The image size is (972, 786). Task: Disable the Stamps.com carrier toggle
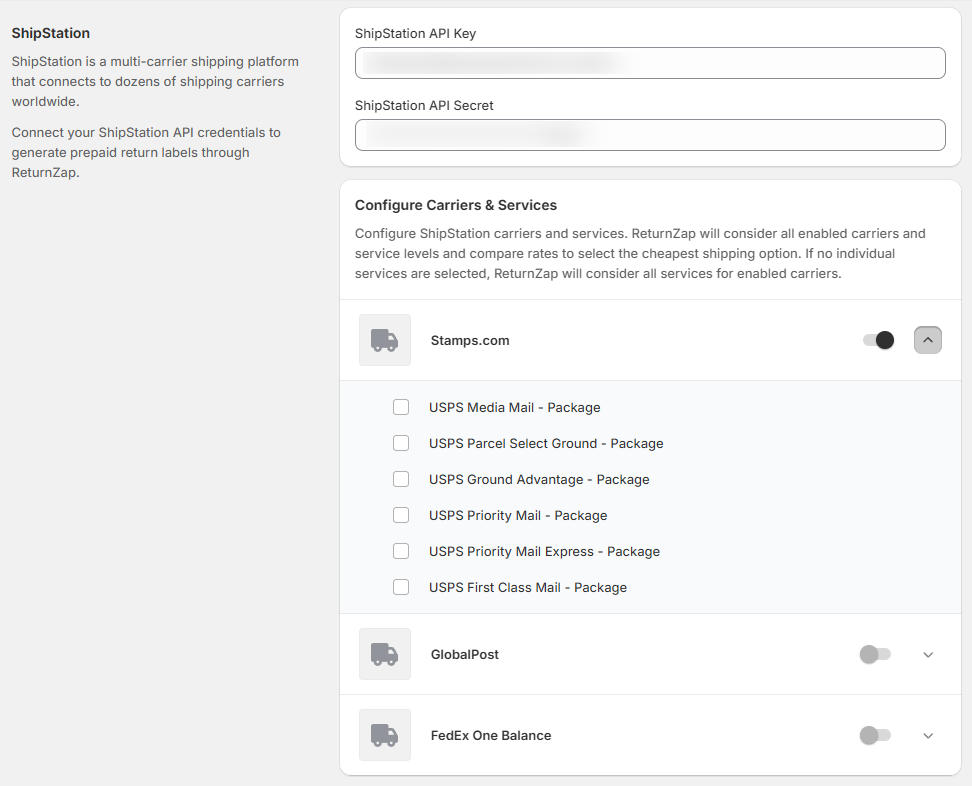[878, 340]
